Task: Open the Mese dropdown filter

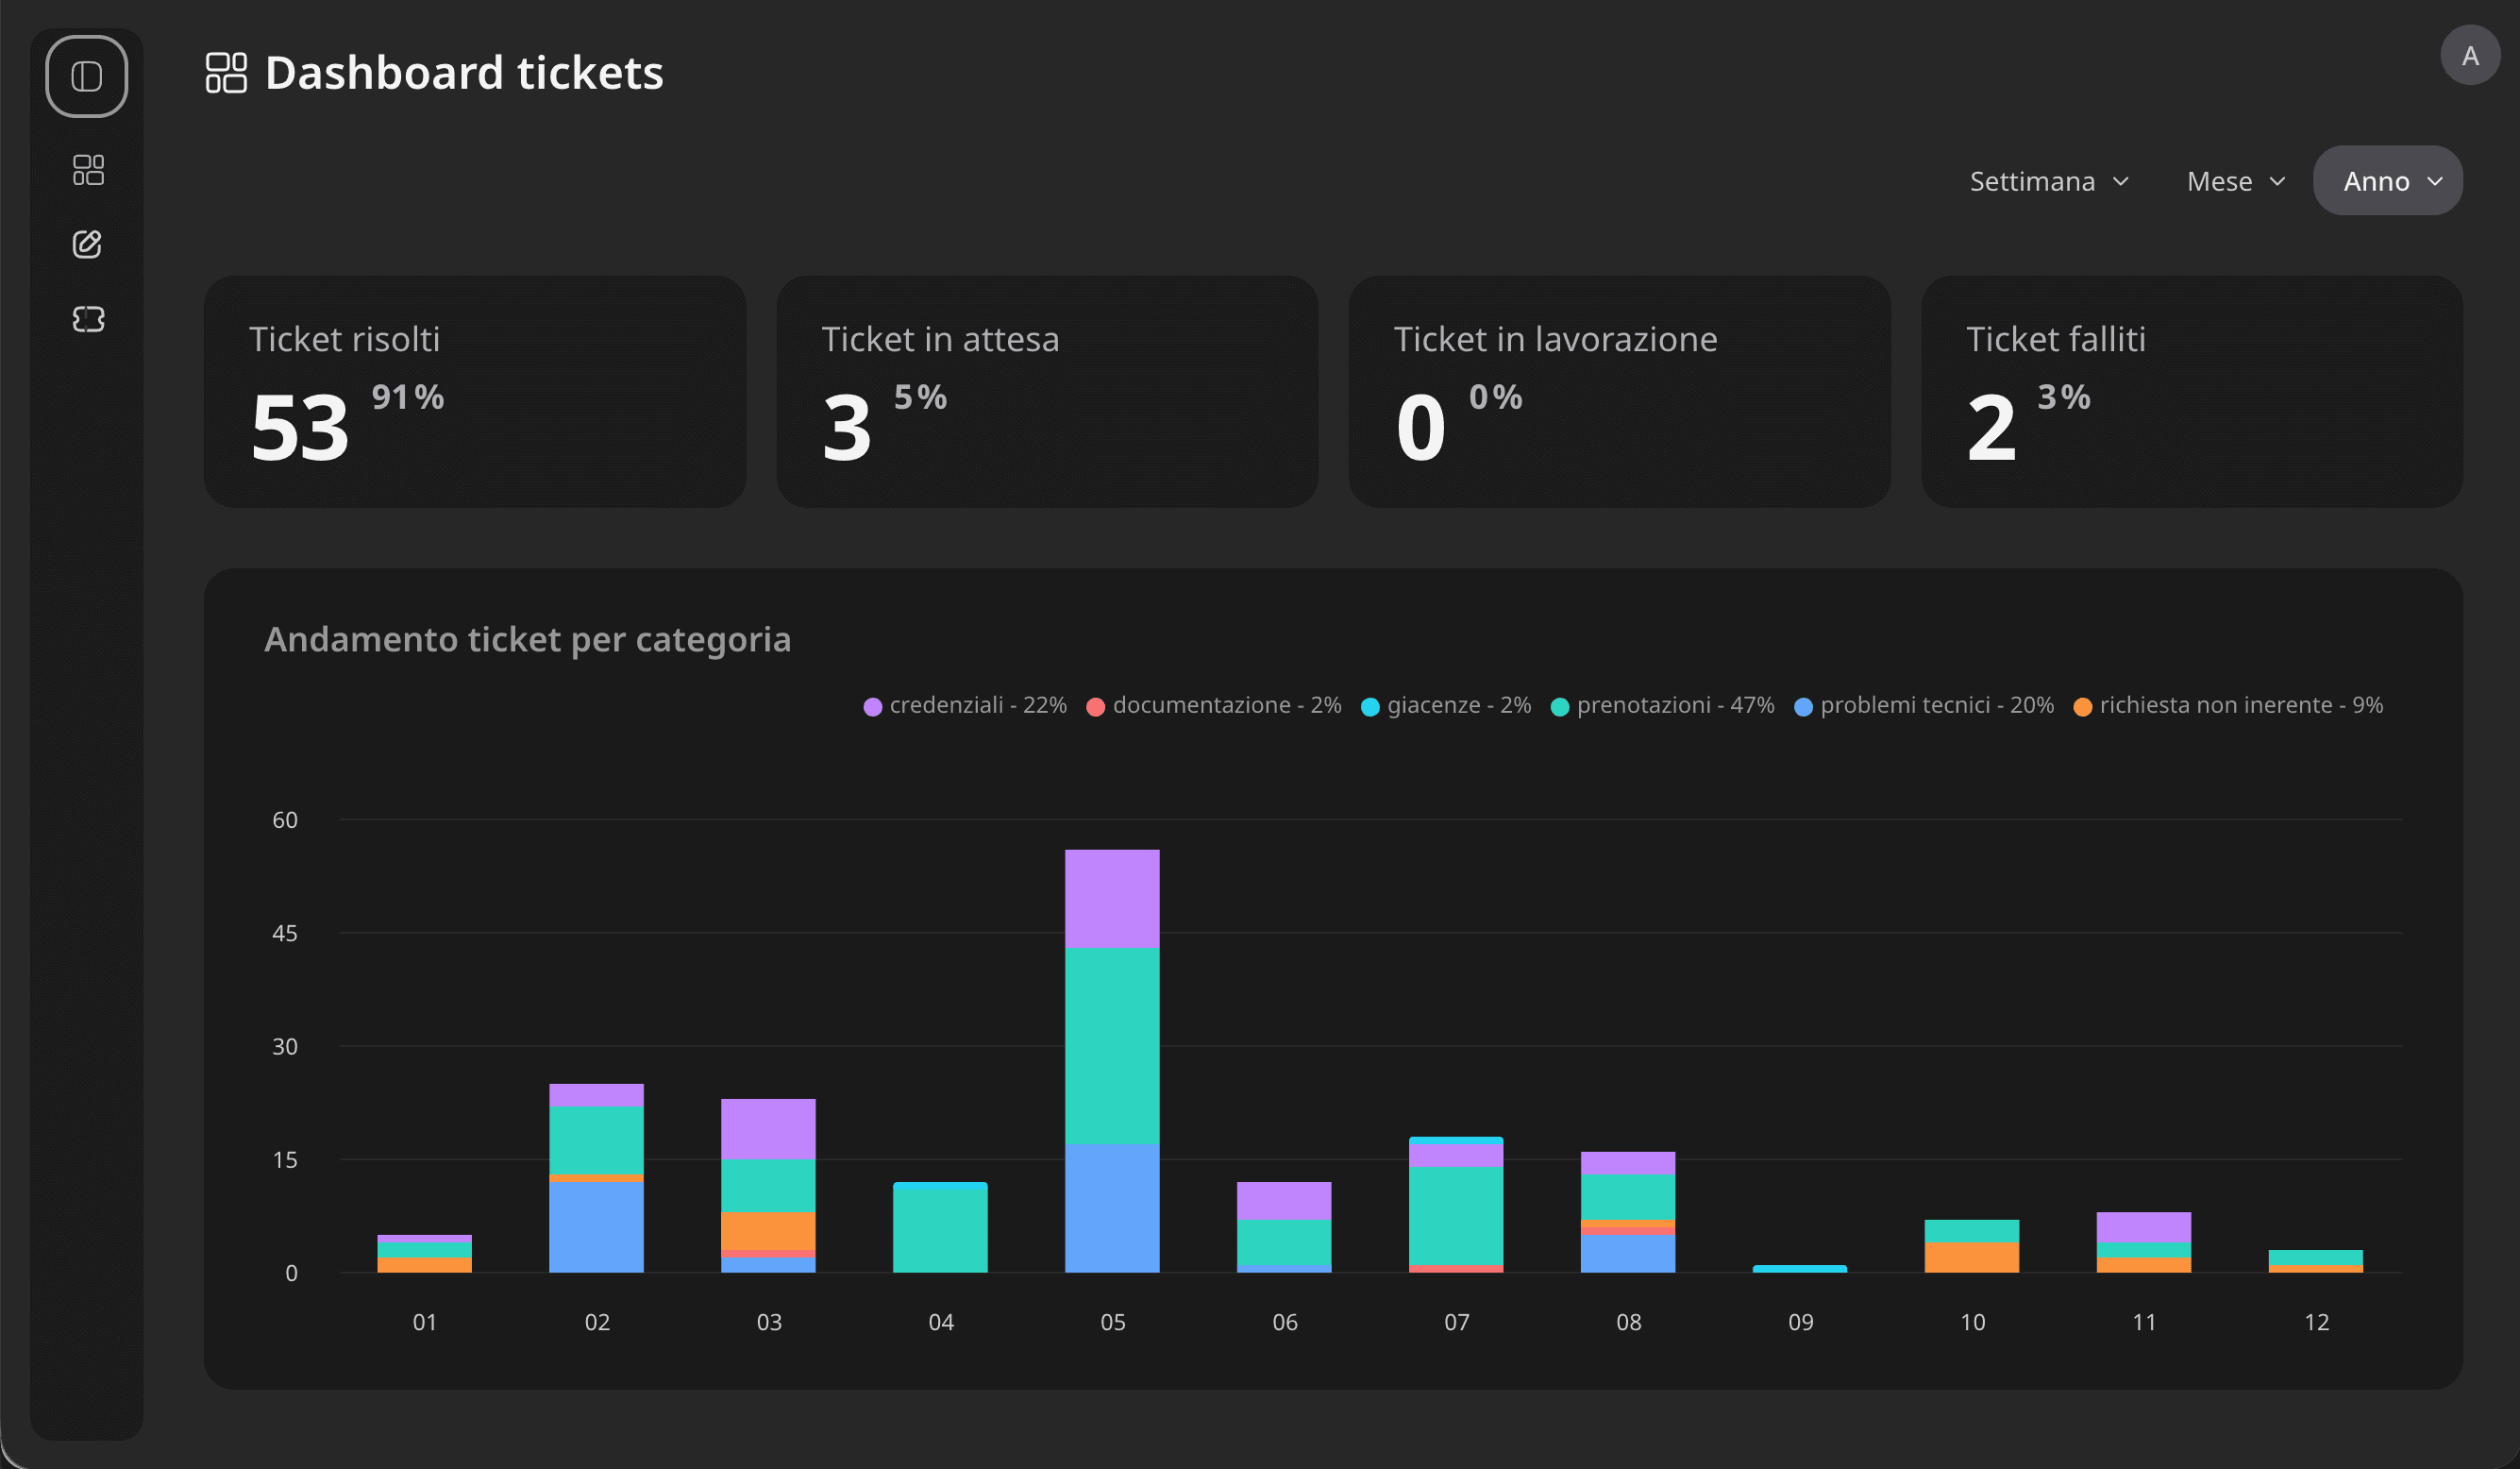Action: pos(2235,181)
